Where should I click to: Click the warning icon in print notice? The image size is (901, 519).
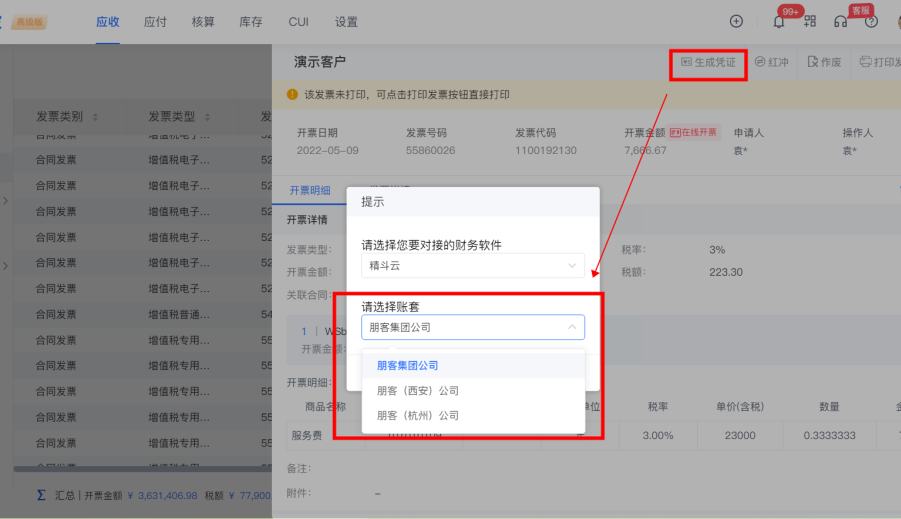[x=292, y=94]
